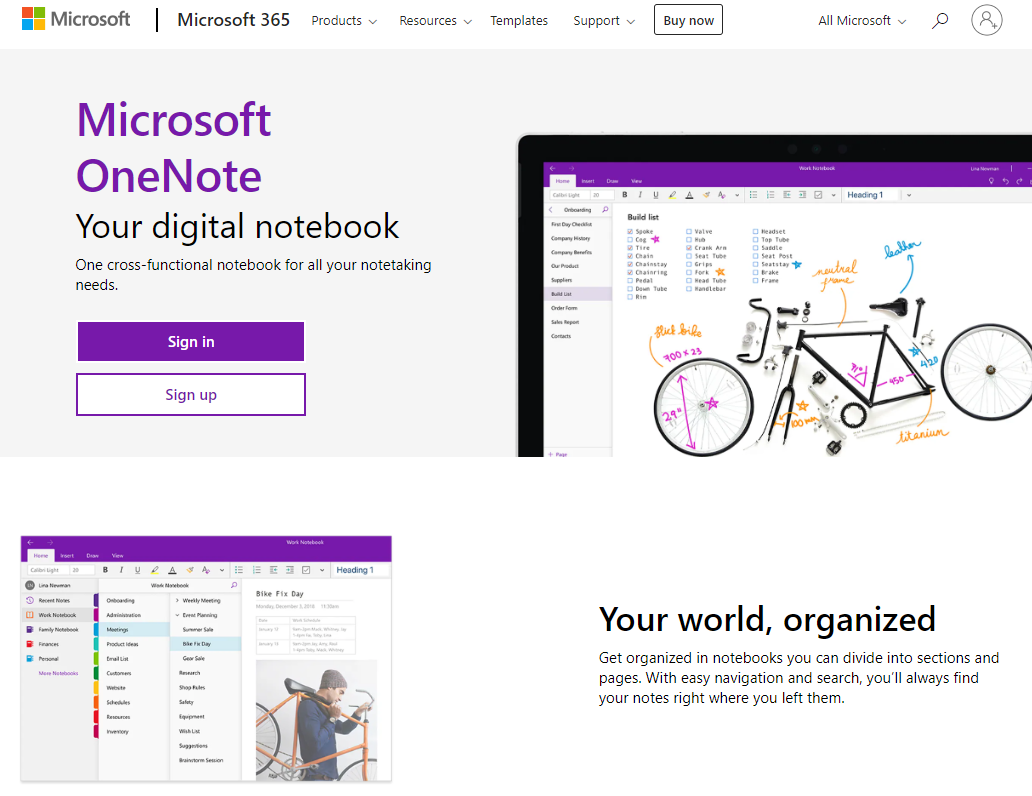Select the Draw tab in the laptop screenshot
Image resolution: width=1032 pixels, height=796 pixels.
click(x=612, y=181)
